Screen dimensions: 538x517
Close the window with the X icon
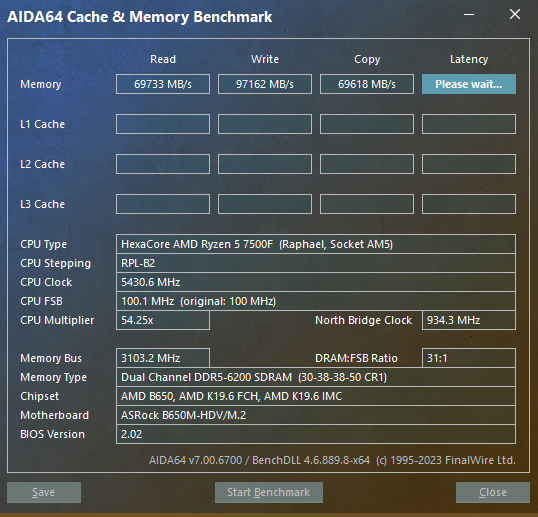(515, 14)
